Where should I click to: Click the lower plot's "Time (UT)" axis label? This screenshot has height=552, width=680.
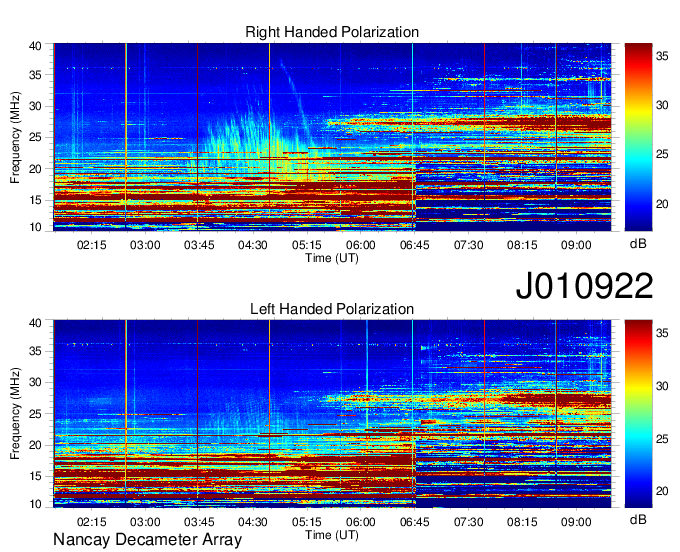pos(332,535)
